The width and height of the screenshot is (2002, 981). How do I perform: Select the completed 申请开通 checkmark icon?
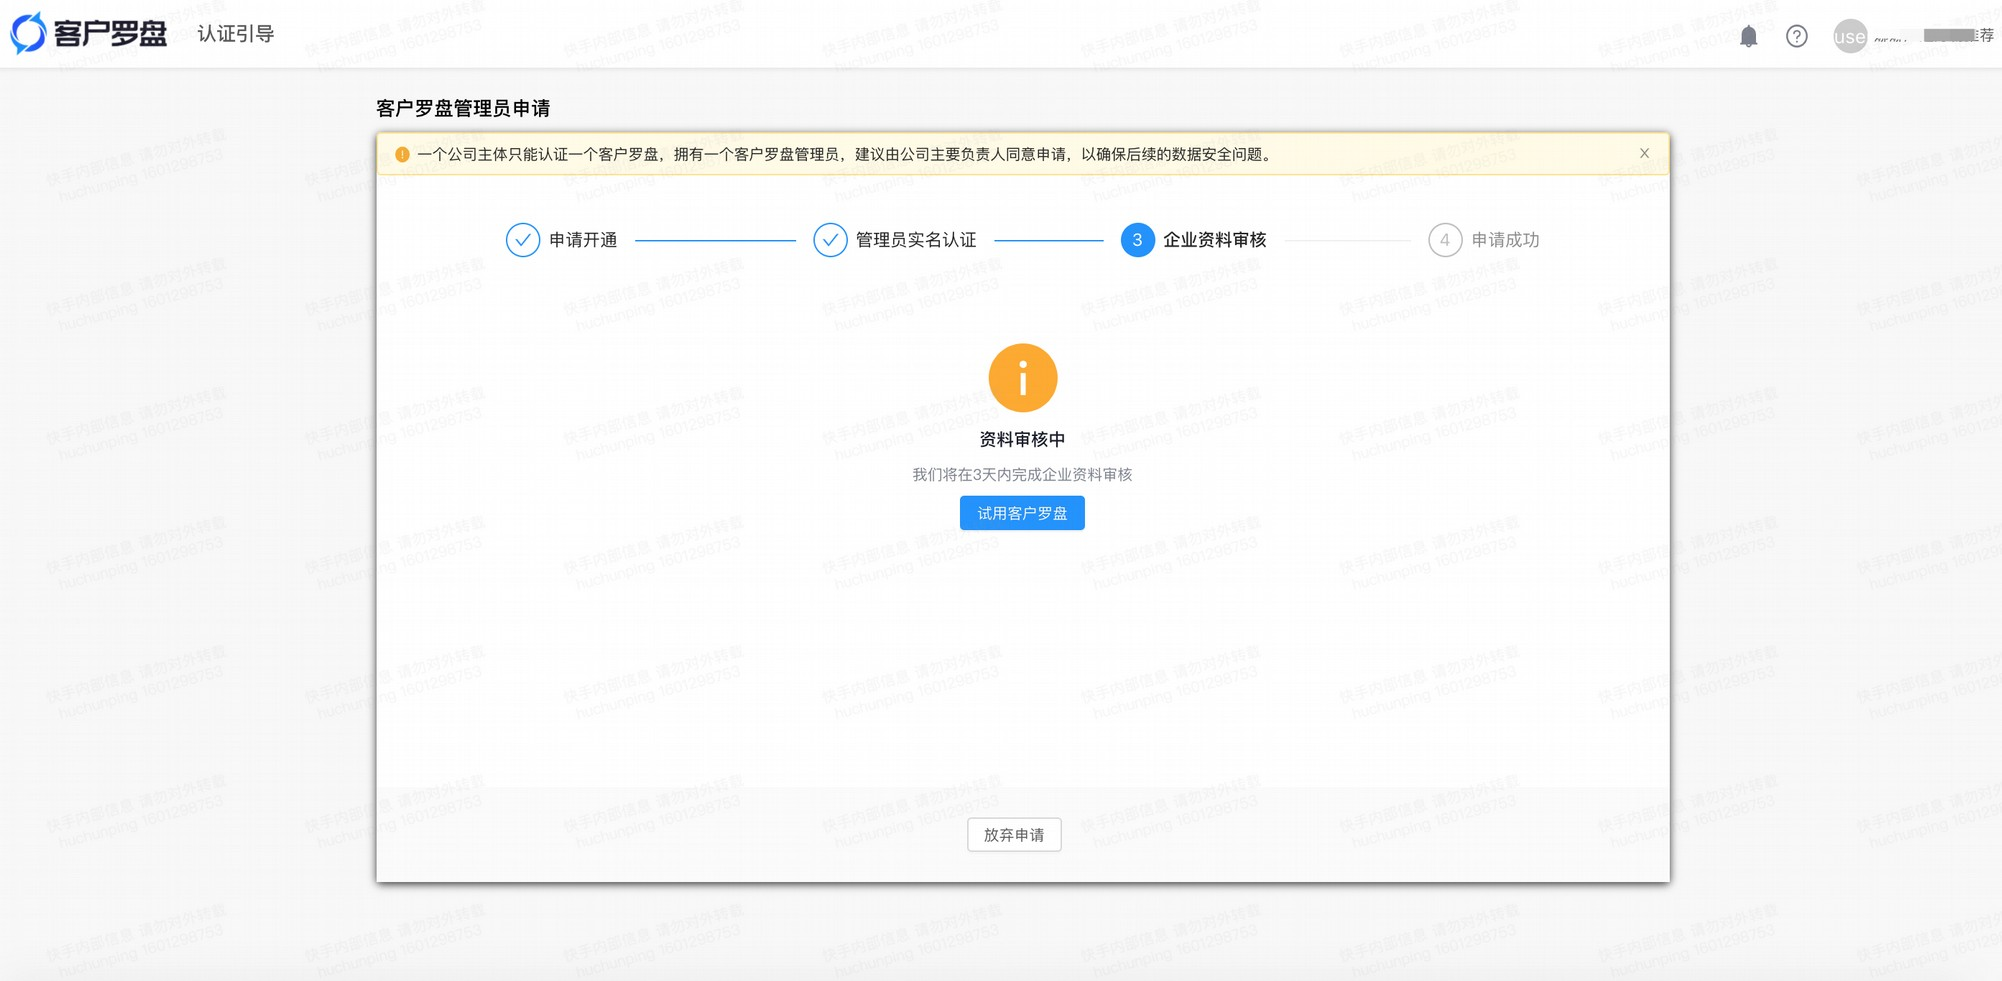click(523, 240)
